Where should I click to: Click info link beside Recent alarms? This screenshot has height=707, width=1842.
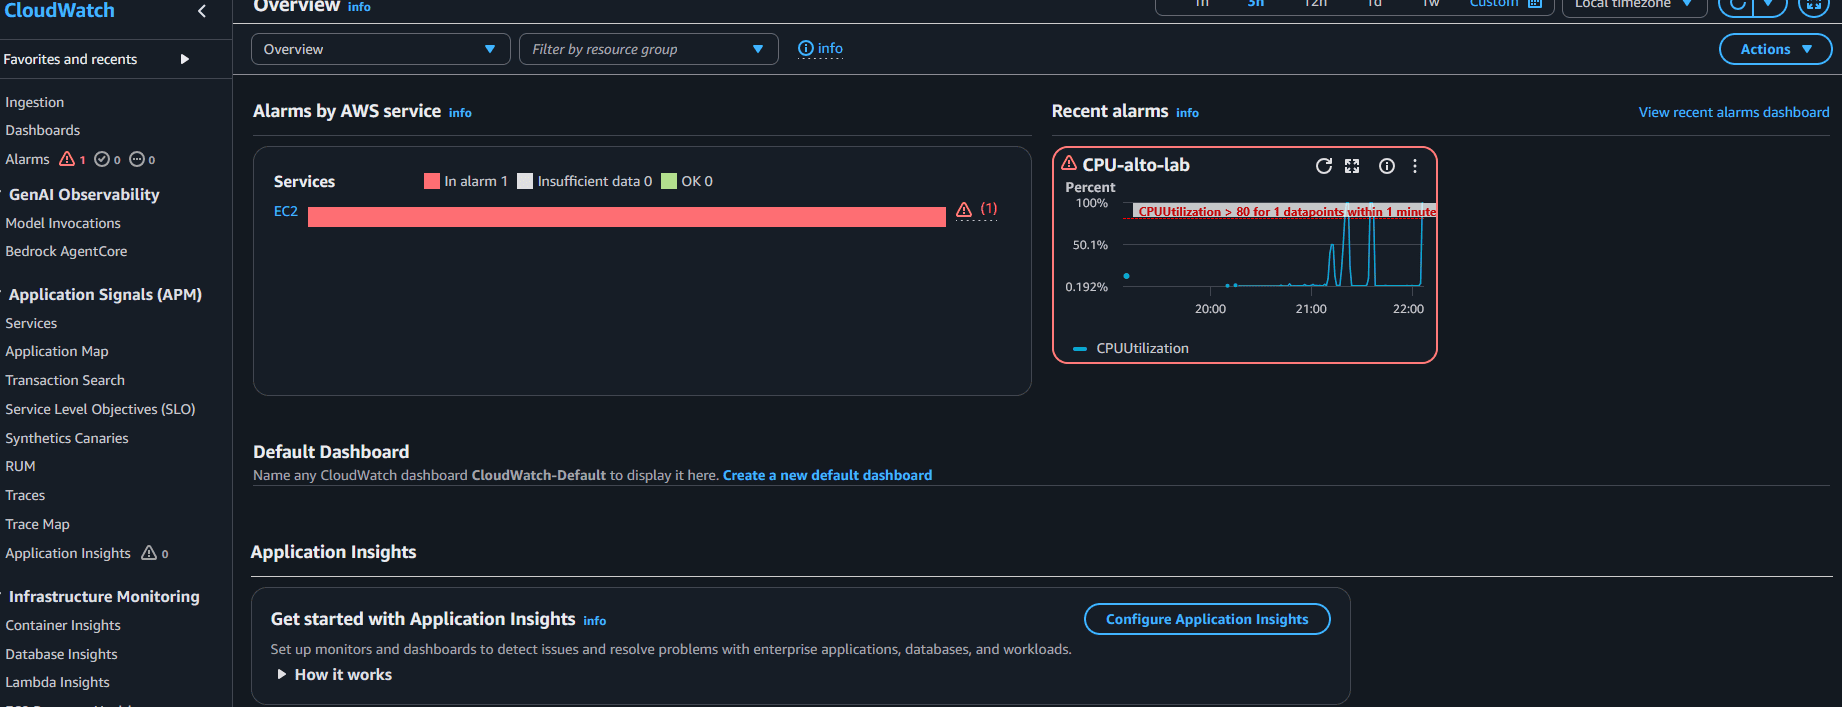[1187, 113]
